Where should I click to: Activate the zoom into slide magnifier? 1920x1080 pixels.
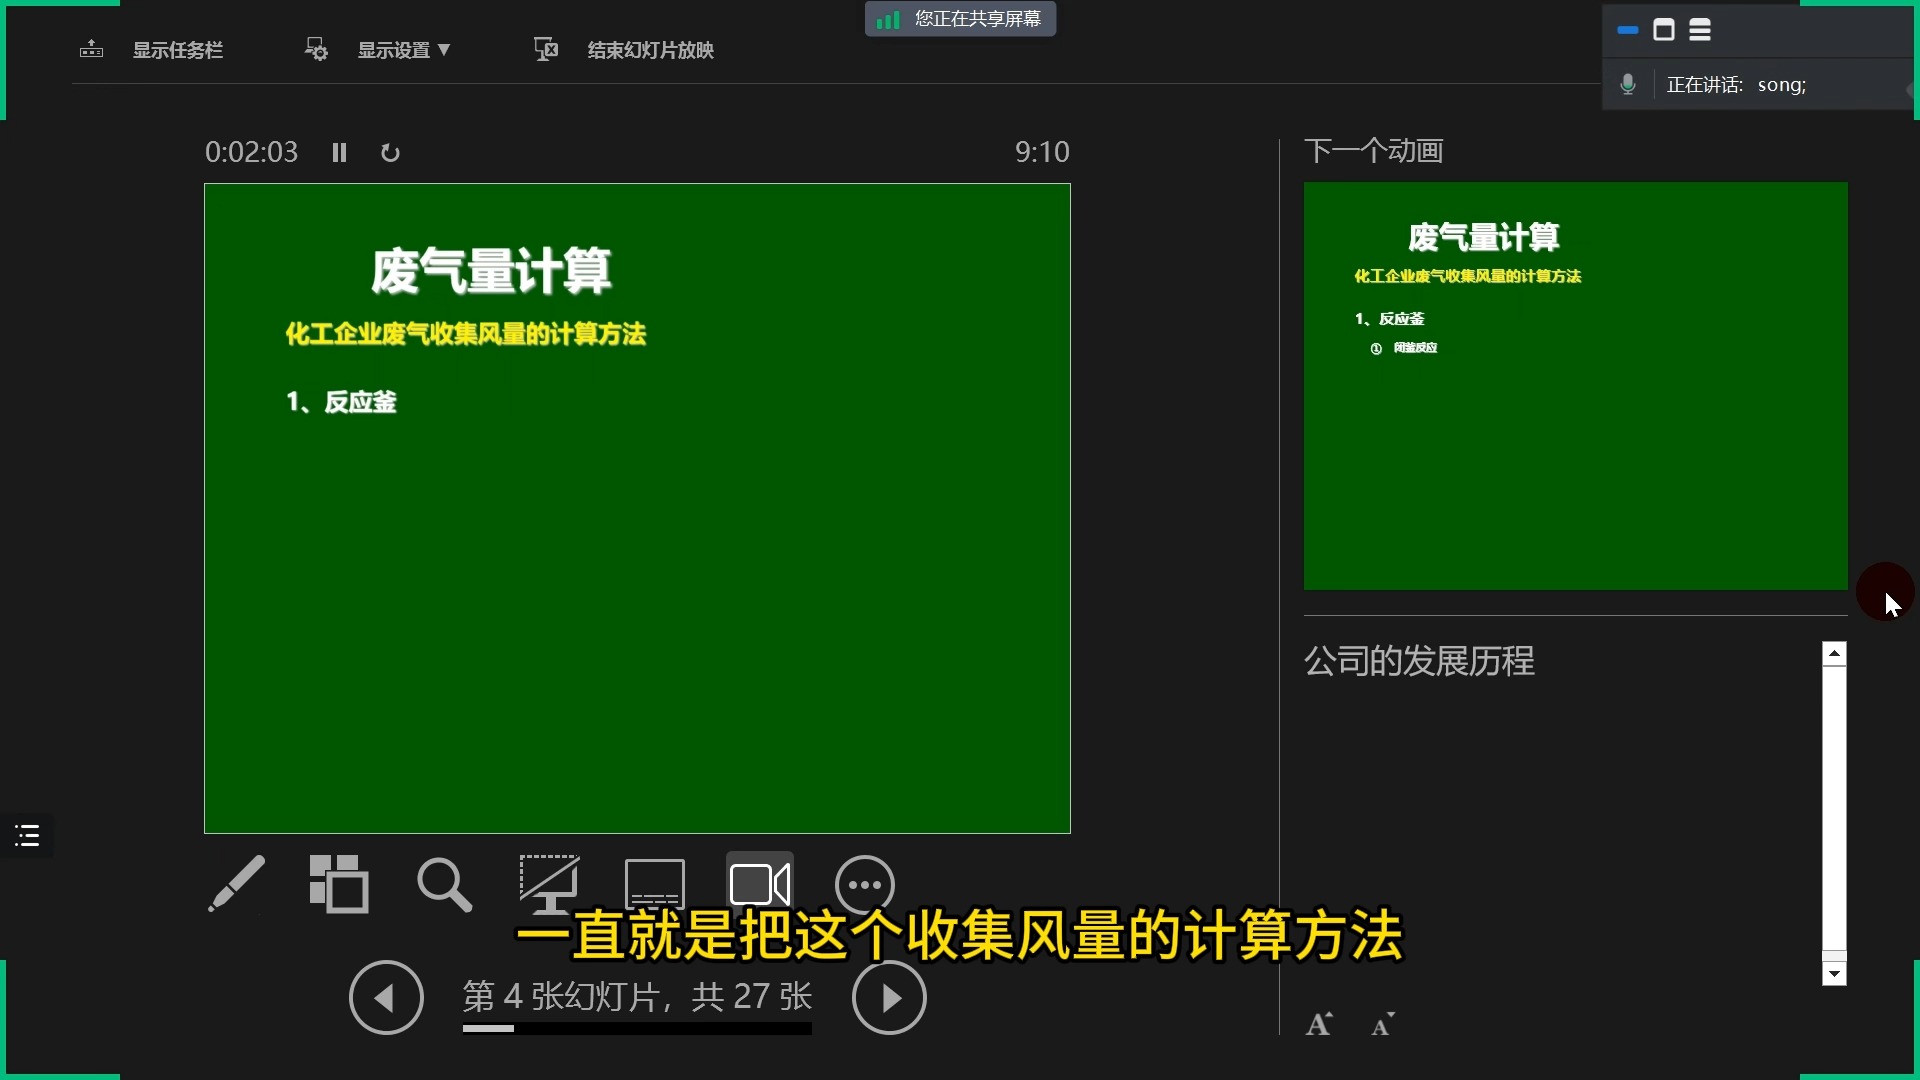pos(444,884)
